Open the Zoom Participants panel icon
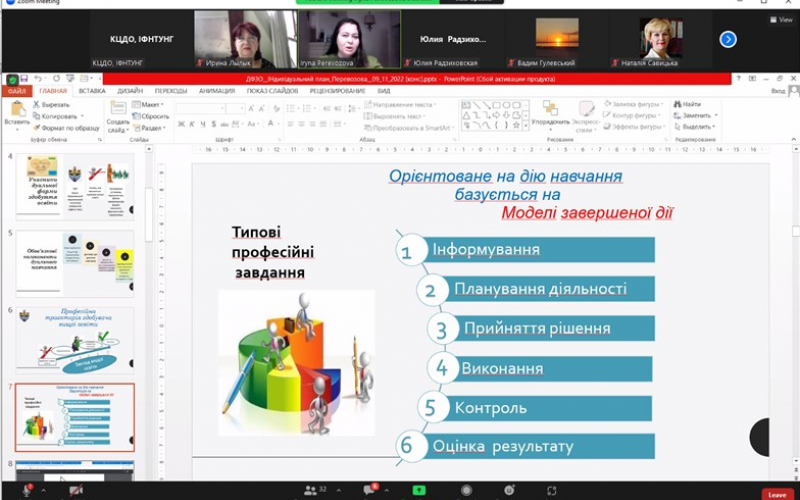 (310, 490)
